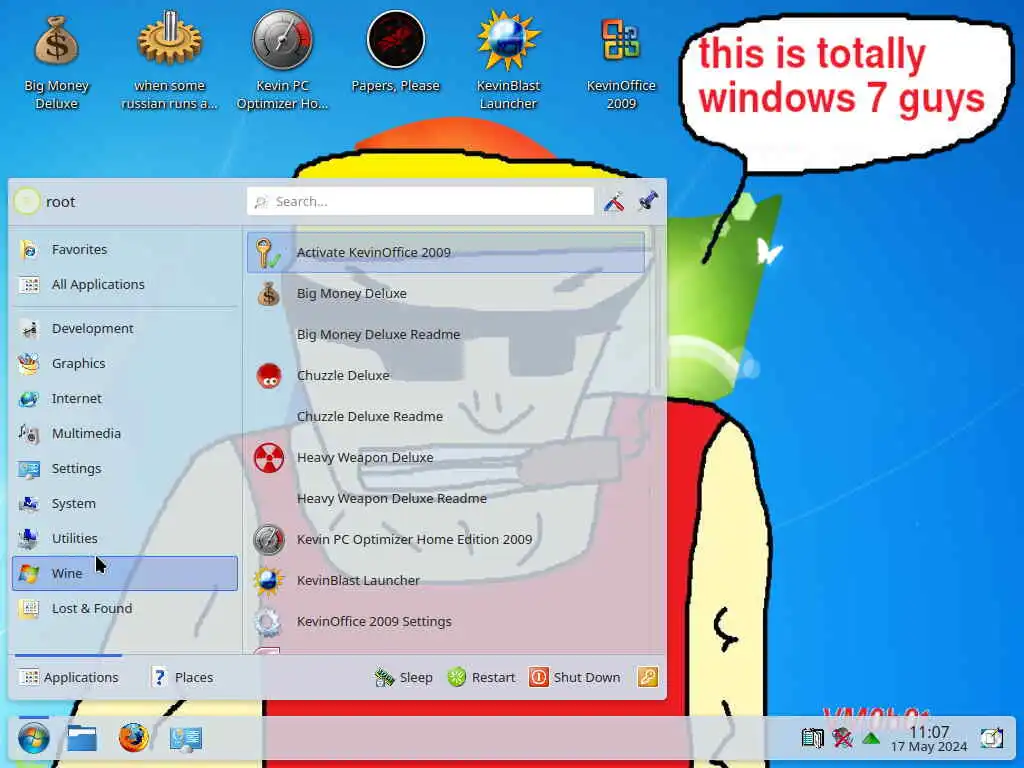Select the Multimedia category

click(x=124, y=434)
